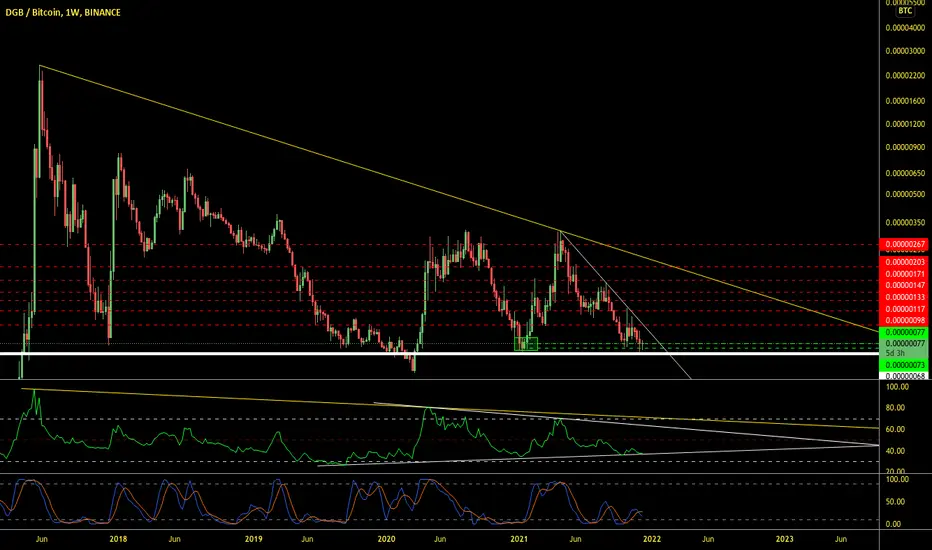This screenshot has width=932, height=550.
Task: Click the 0.00003000 price scale value
Action: coord(905,51)
